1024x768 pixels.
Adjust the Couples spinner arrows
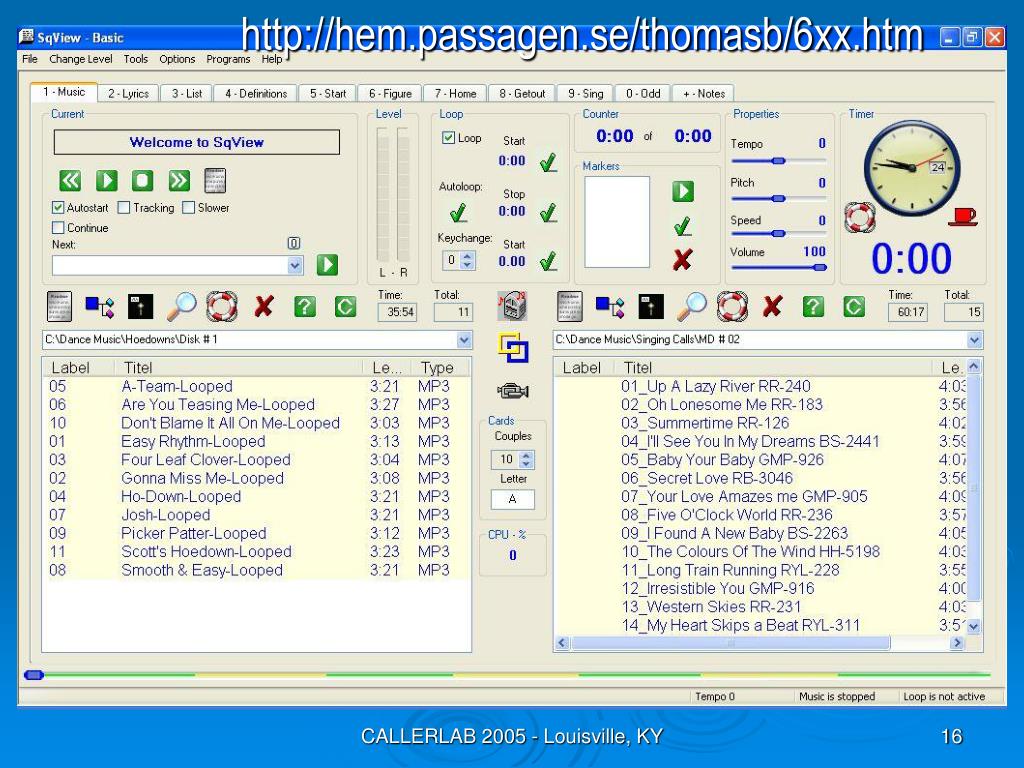click(x=527, y=460)
